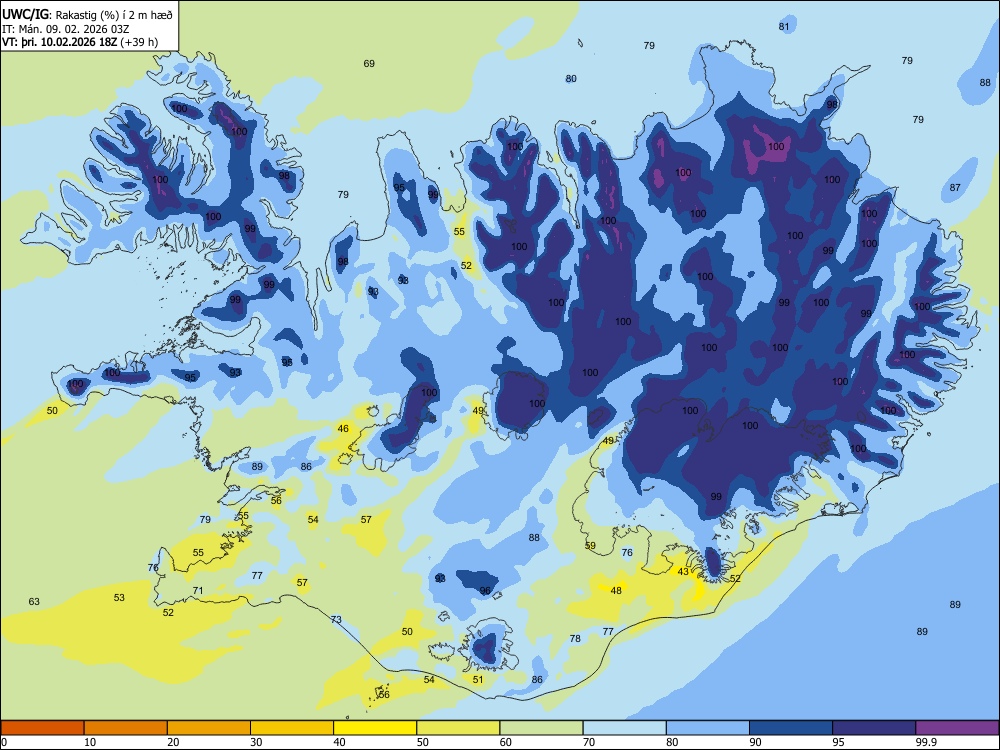Click the map value '96' in the south
This screenshot has height=750, width=1000.
pos(485,591)
